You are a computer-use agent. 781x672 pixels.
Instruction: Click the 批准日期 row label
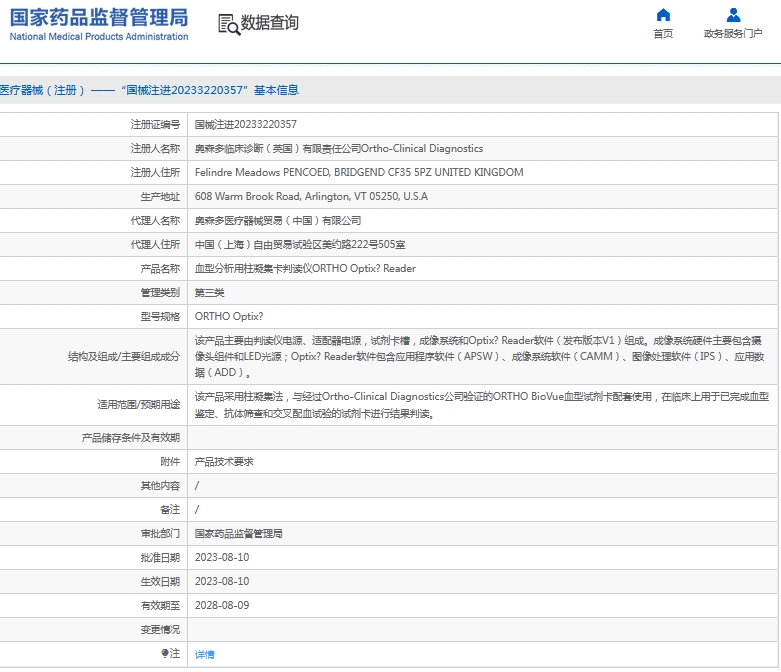[160, 557]
